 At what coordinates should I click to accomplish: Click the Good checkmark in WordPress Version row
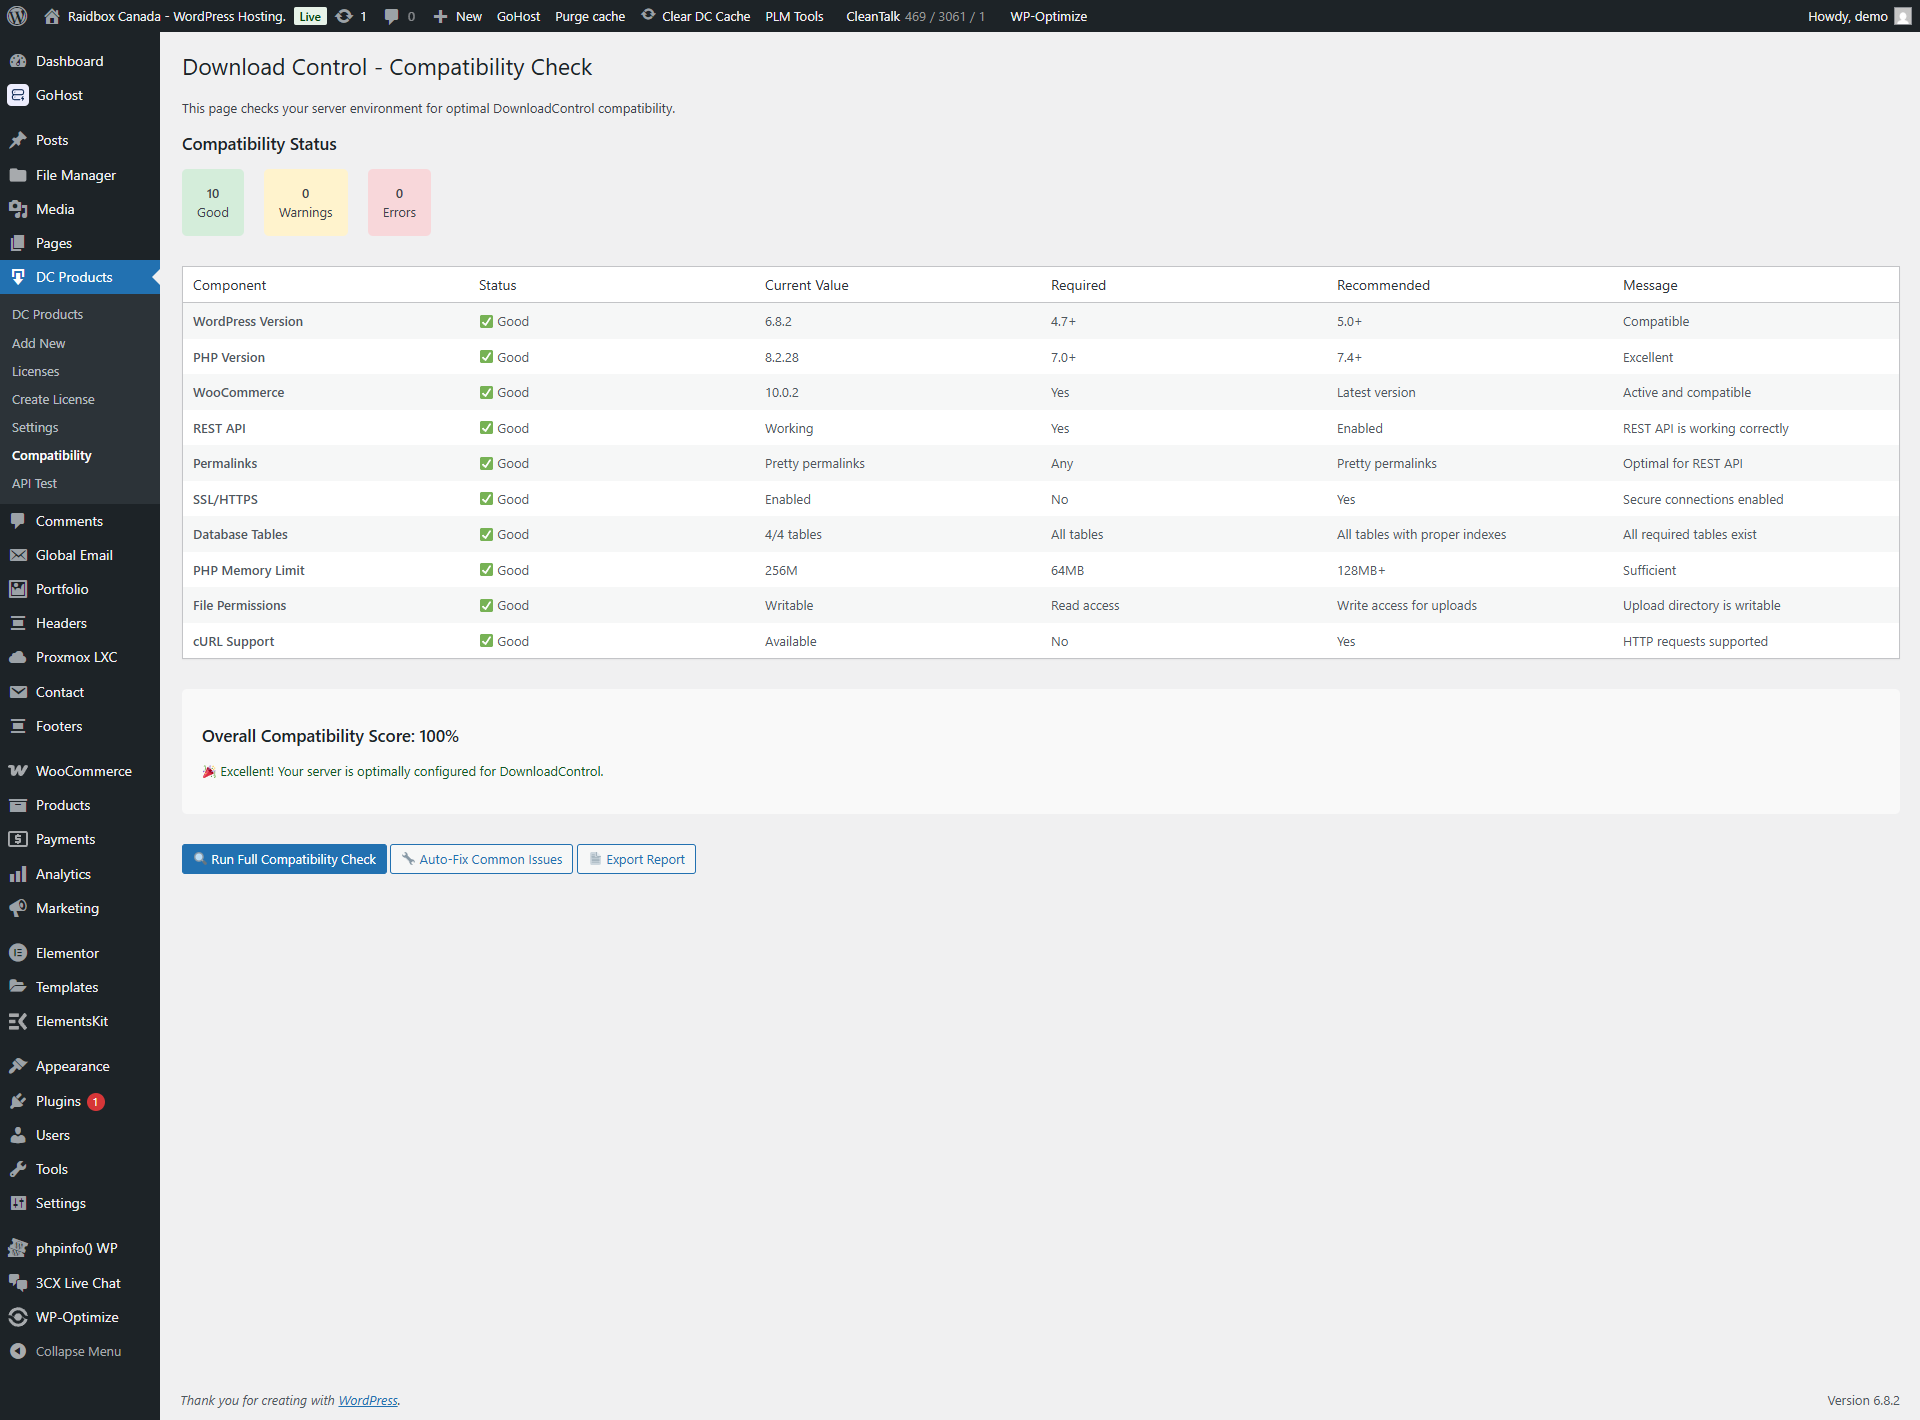click(x=486, y=321)
